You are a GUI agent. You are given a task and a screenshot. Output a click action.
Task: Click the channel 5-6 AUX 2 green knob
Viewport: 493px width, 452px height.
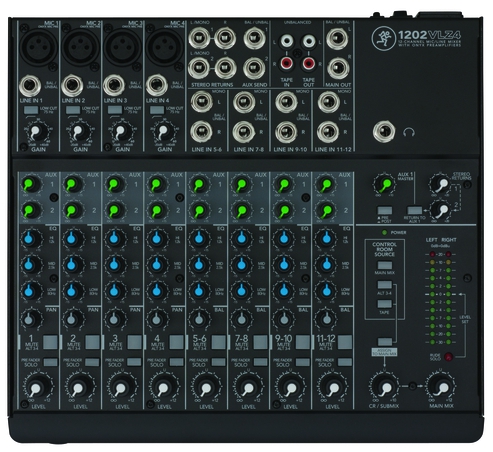[x=199, y=210]
